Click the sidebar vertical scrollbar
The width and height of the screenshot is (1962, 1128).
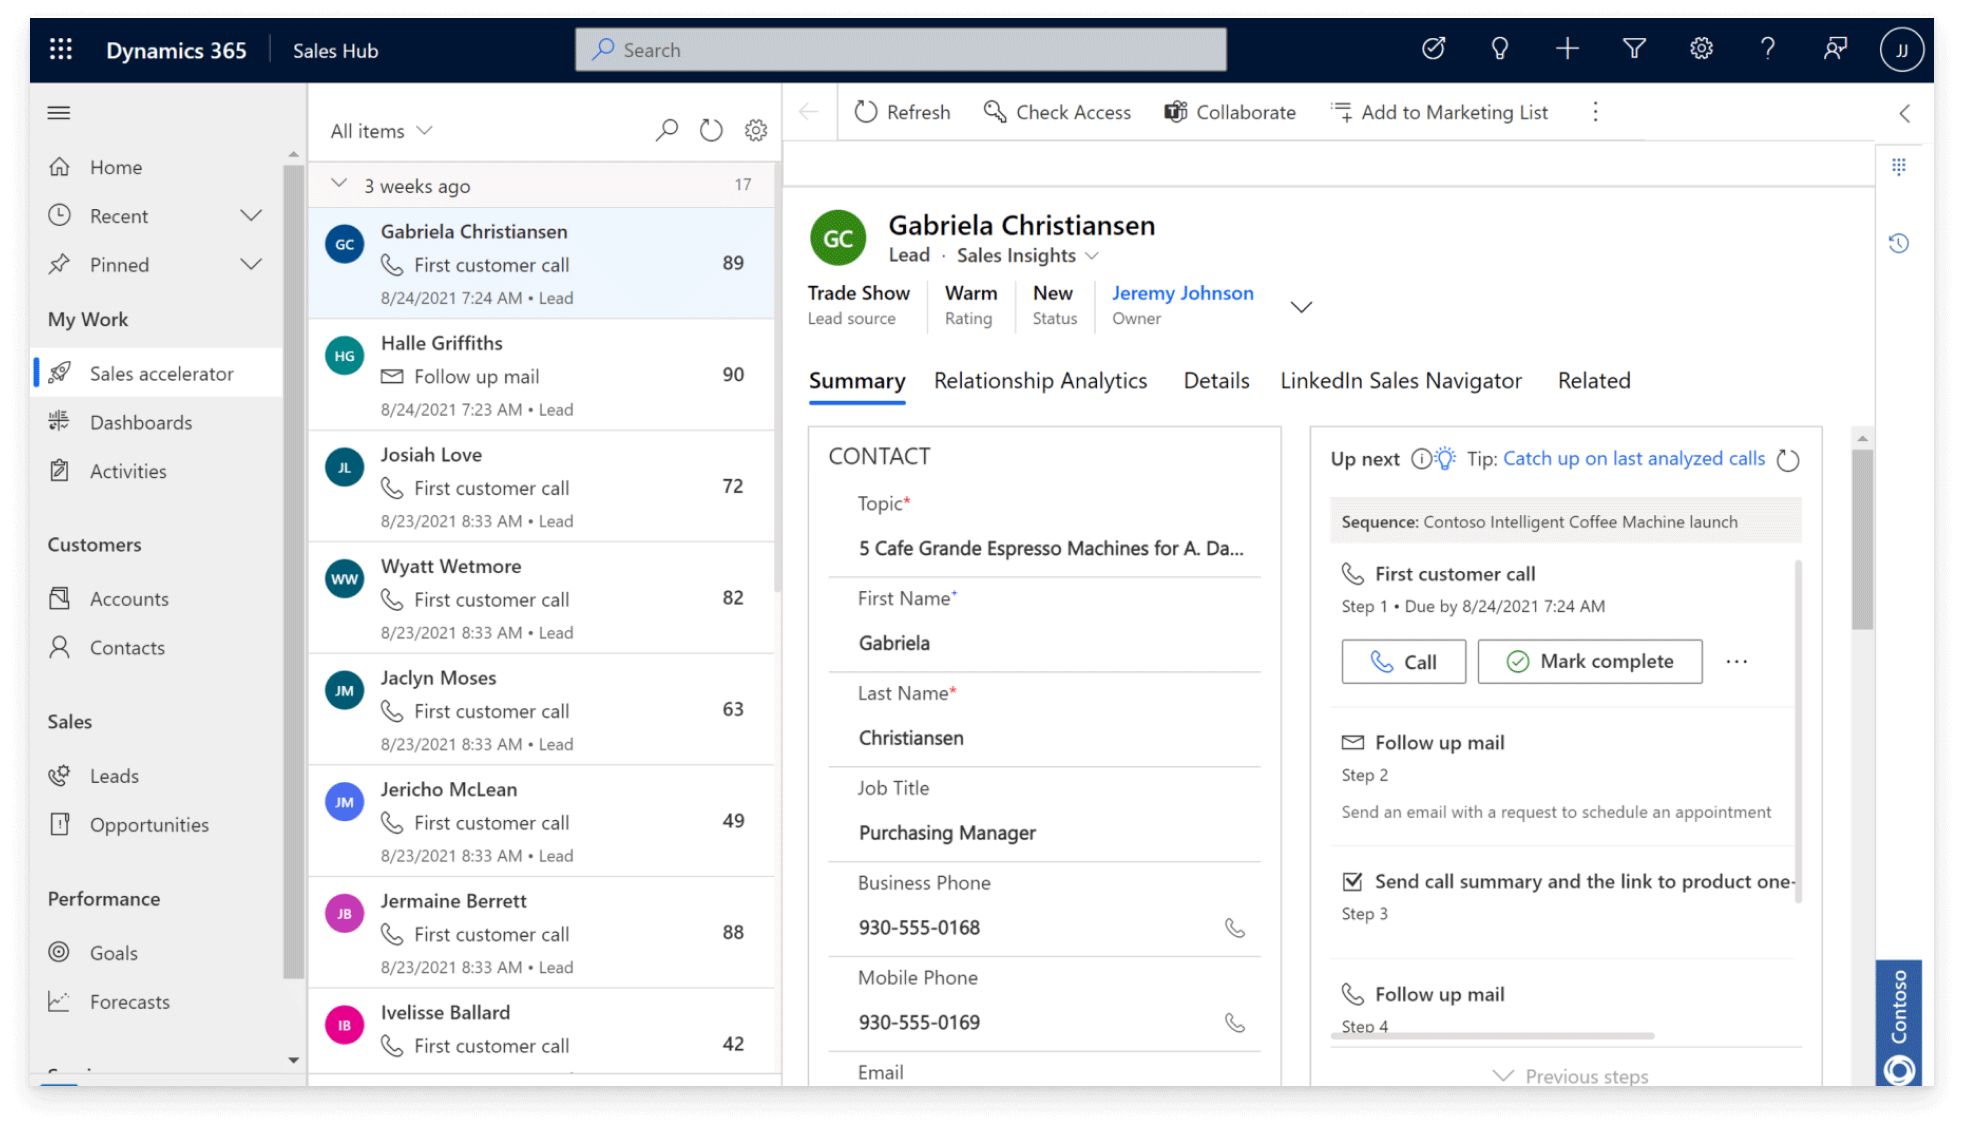click(x=293, y=570)
